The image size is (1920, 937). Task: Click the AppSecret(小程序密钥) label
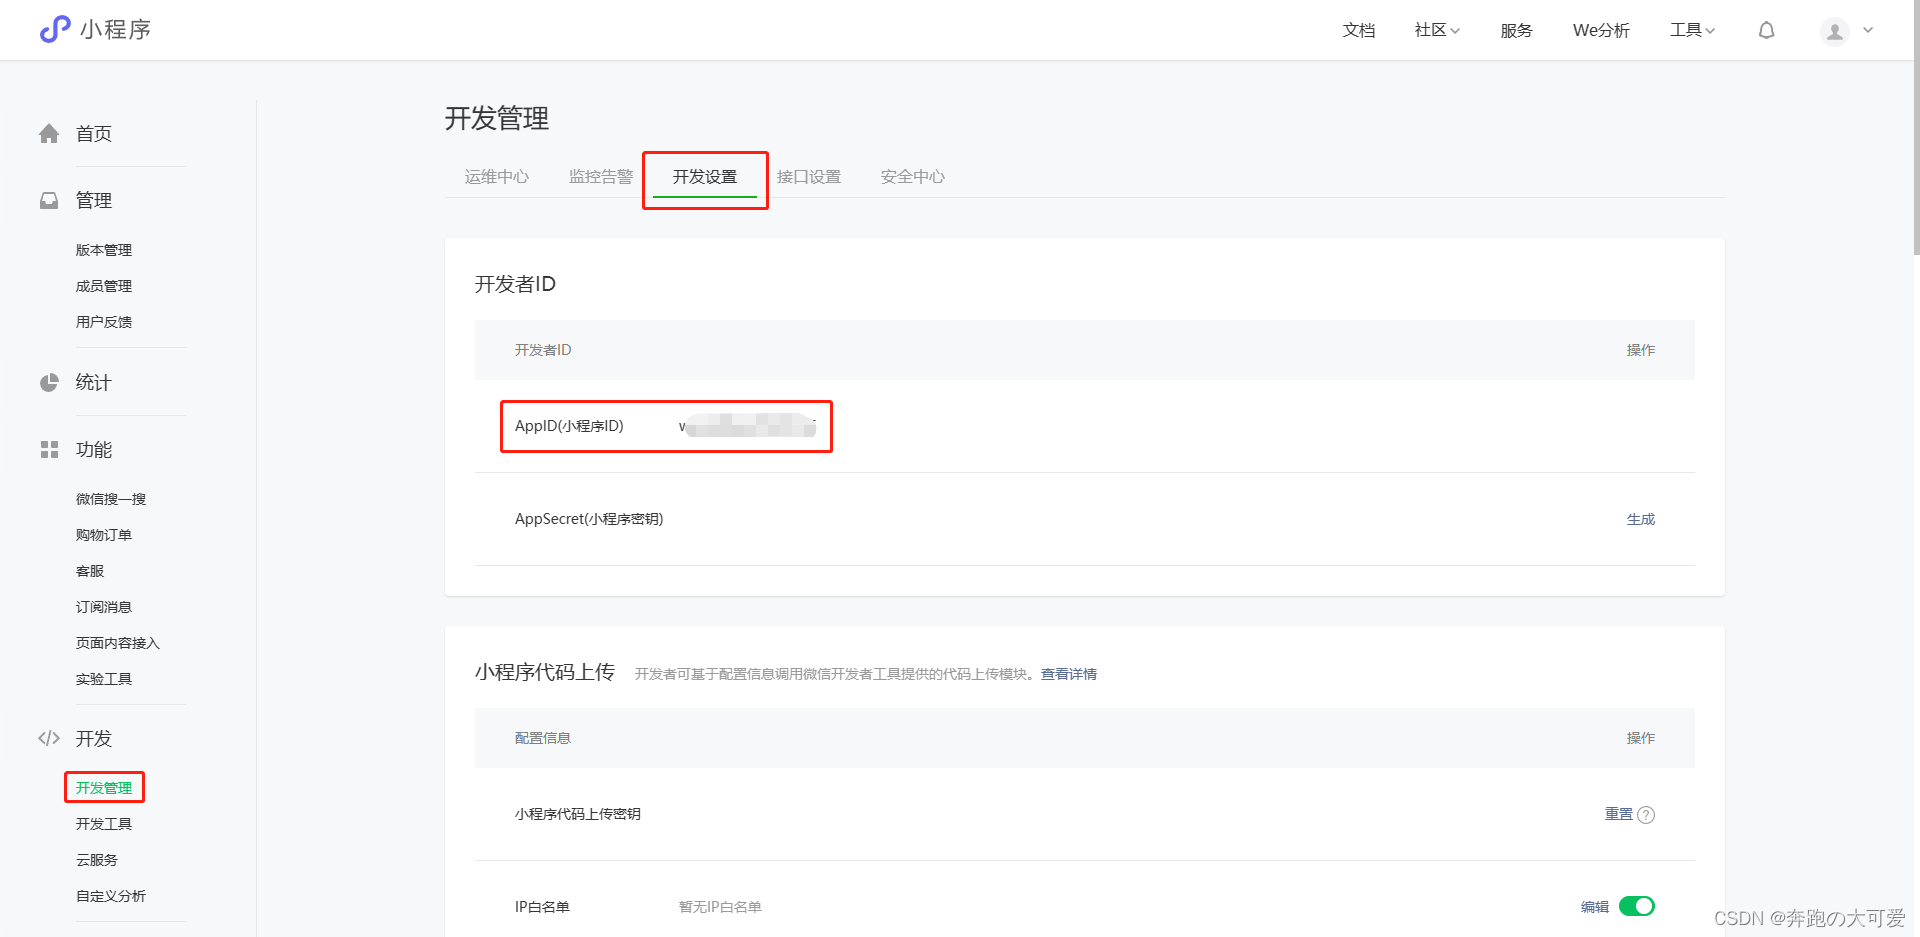(589, 519)
